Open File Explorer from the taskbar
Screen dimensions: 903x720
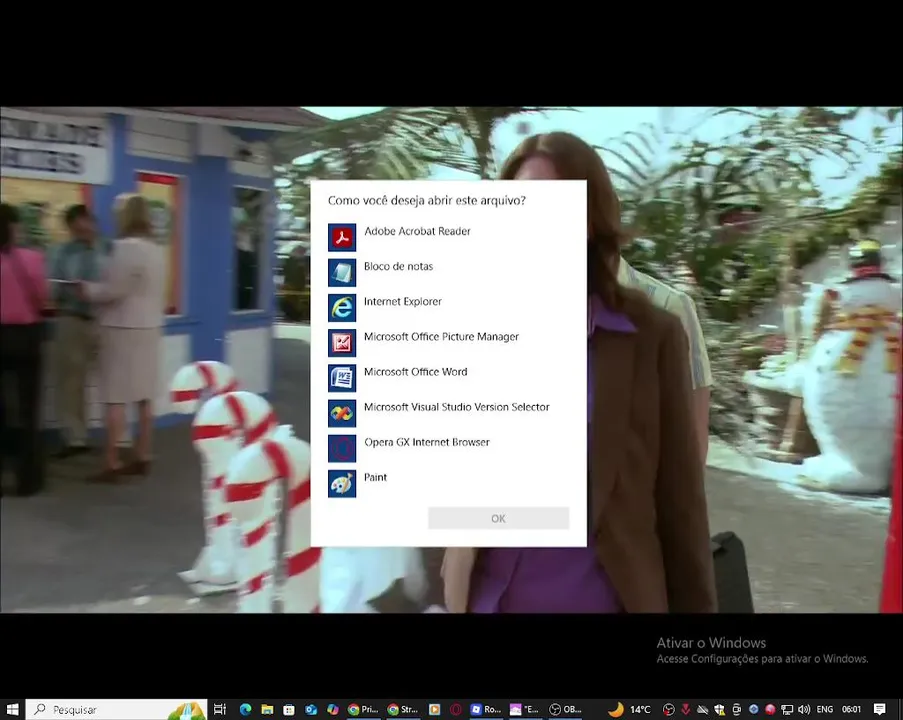pyautogui.click(x=267, y=709)
